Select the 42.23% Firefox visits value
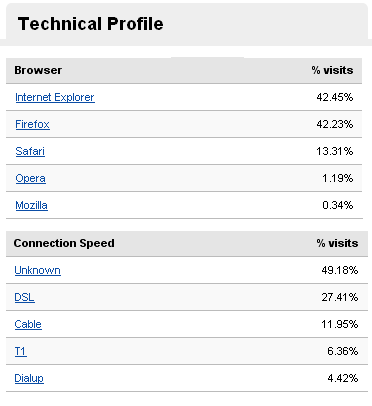Screen dimensions: 372x406 [335, 124]
